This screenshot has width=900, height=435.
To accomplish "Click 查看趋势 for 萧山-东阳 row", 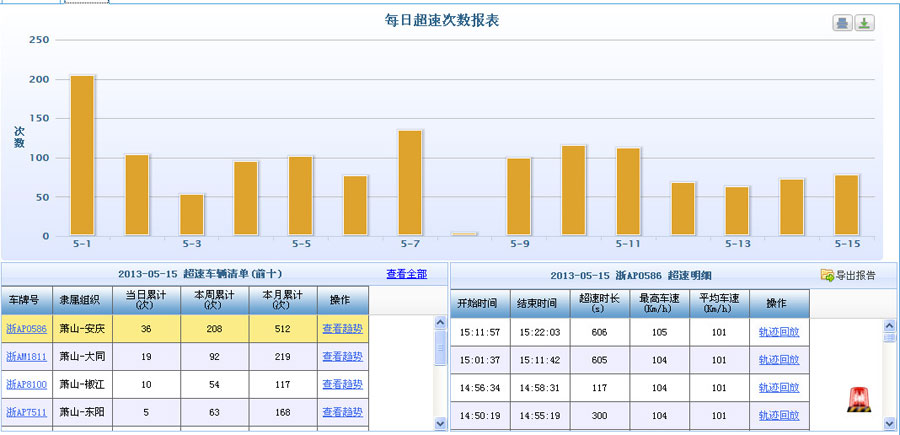I will (342, 412).
